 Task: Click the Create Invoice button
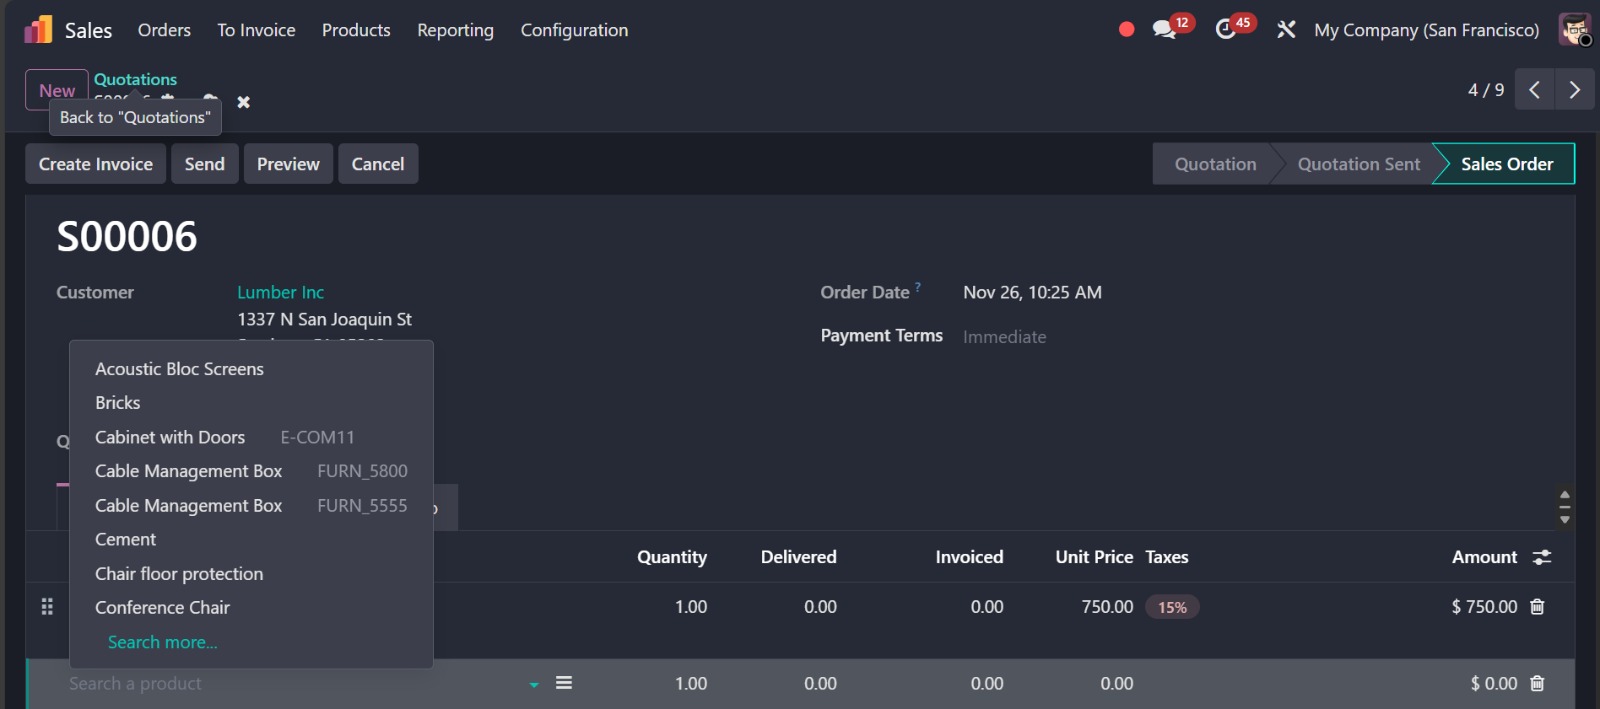tap(96, 164)
